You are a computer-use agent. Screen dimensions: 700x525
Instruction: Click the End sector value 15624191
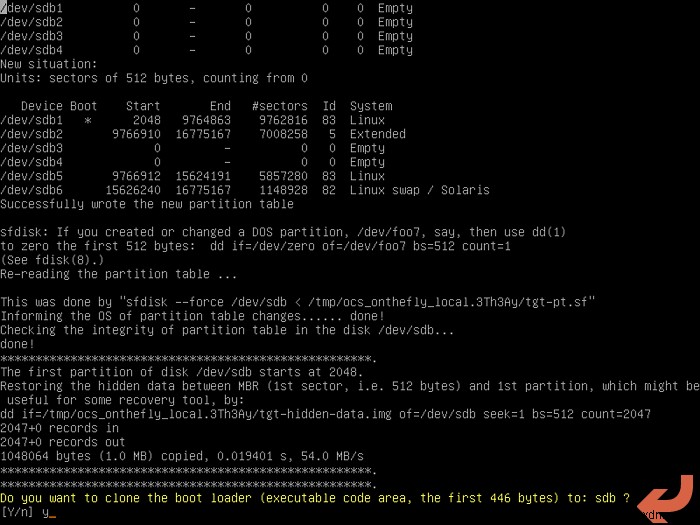click(203, 176)
